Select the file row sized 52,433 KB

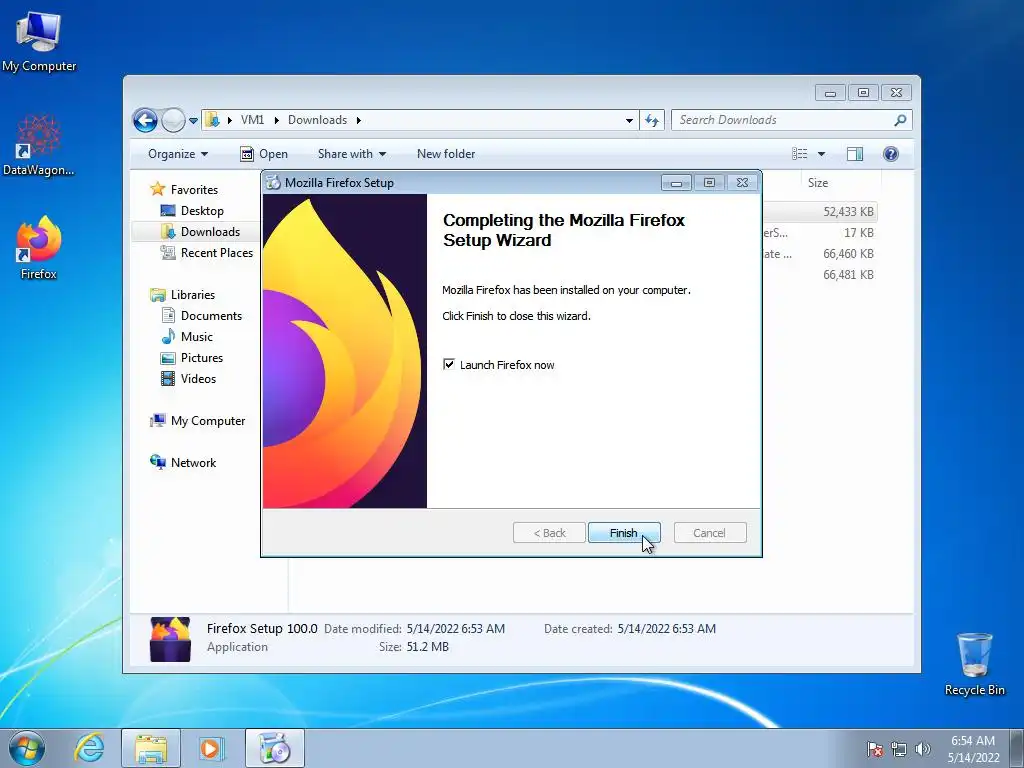point(821,212)
